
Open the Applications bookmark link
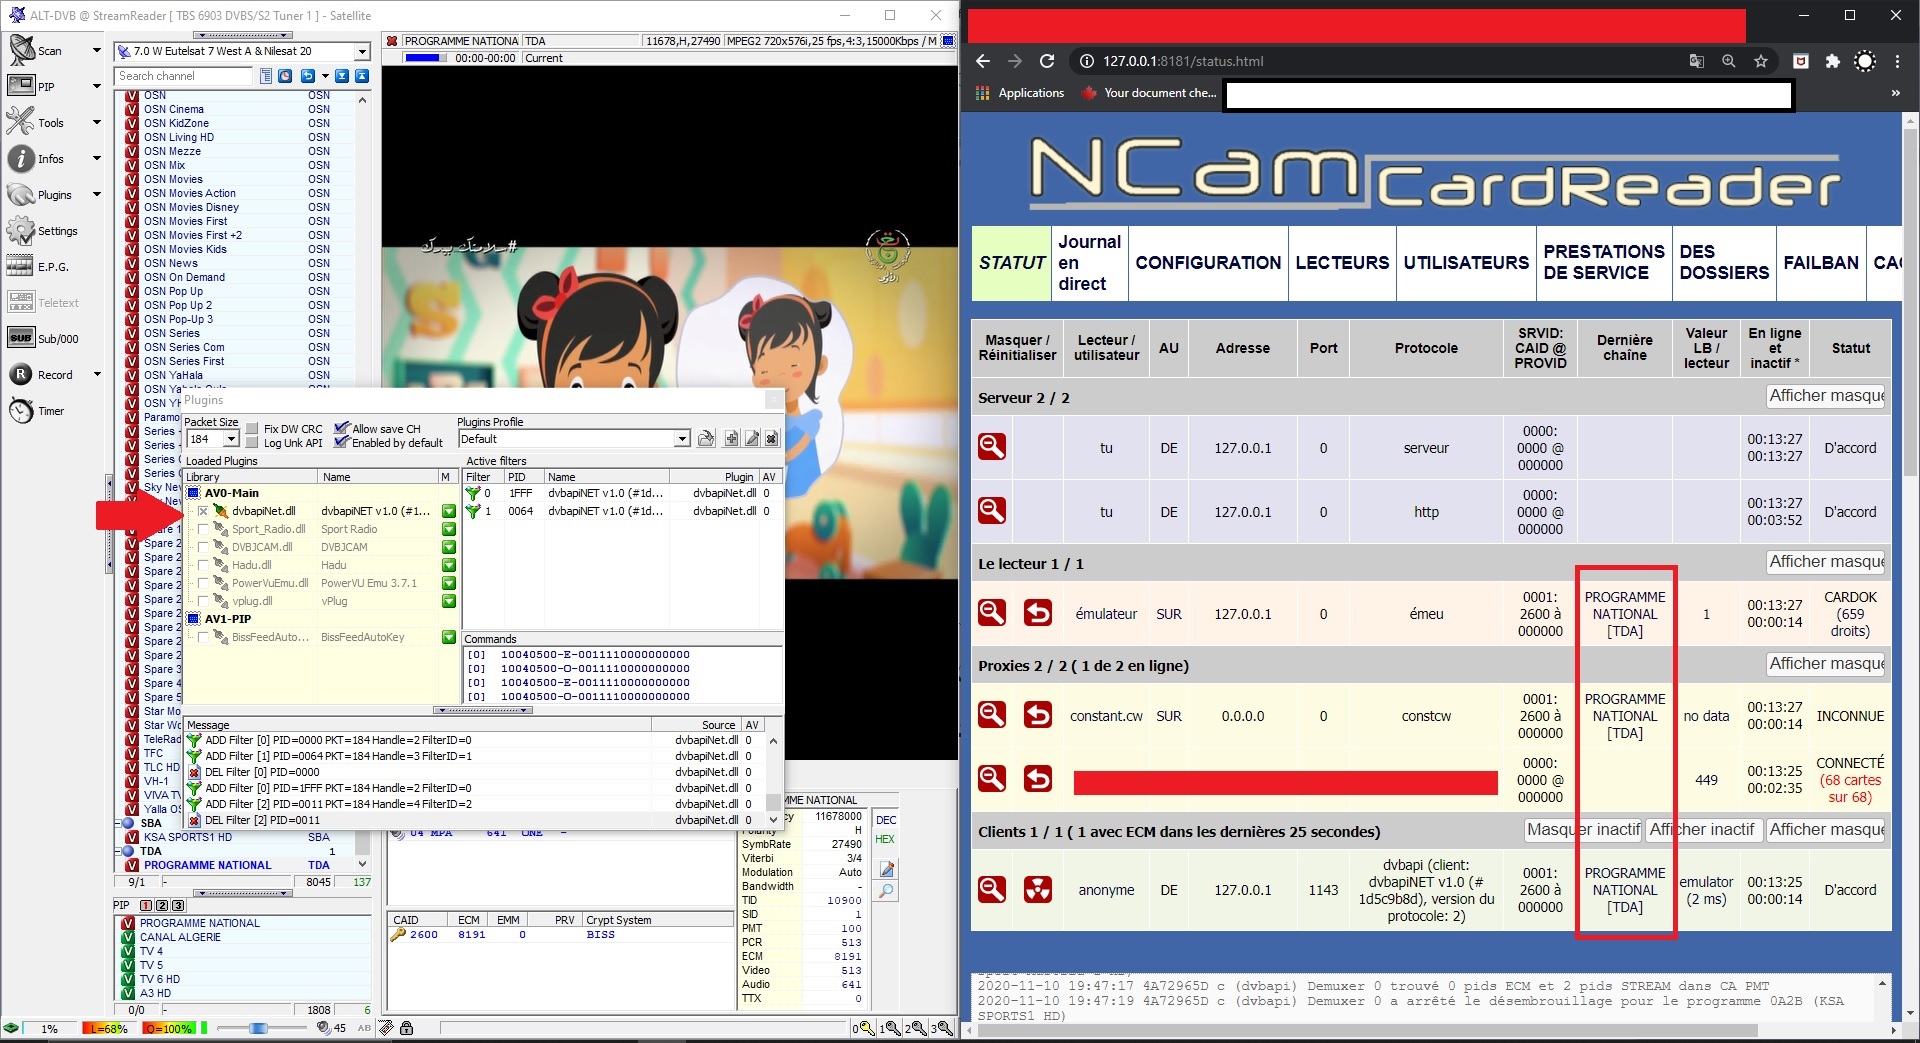tap(1020, 93)
